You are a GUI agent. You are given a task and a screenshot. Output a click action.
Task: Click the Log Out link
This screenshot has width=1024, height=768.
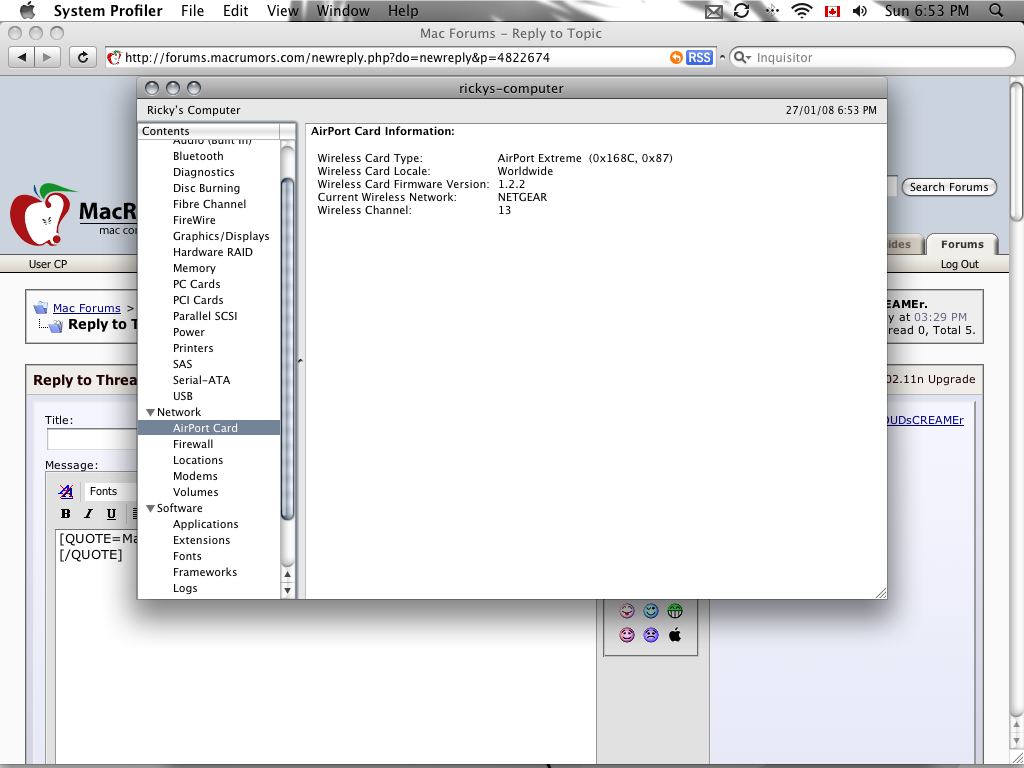[x=959, y=264]
